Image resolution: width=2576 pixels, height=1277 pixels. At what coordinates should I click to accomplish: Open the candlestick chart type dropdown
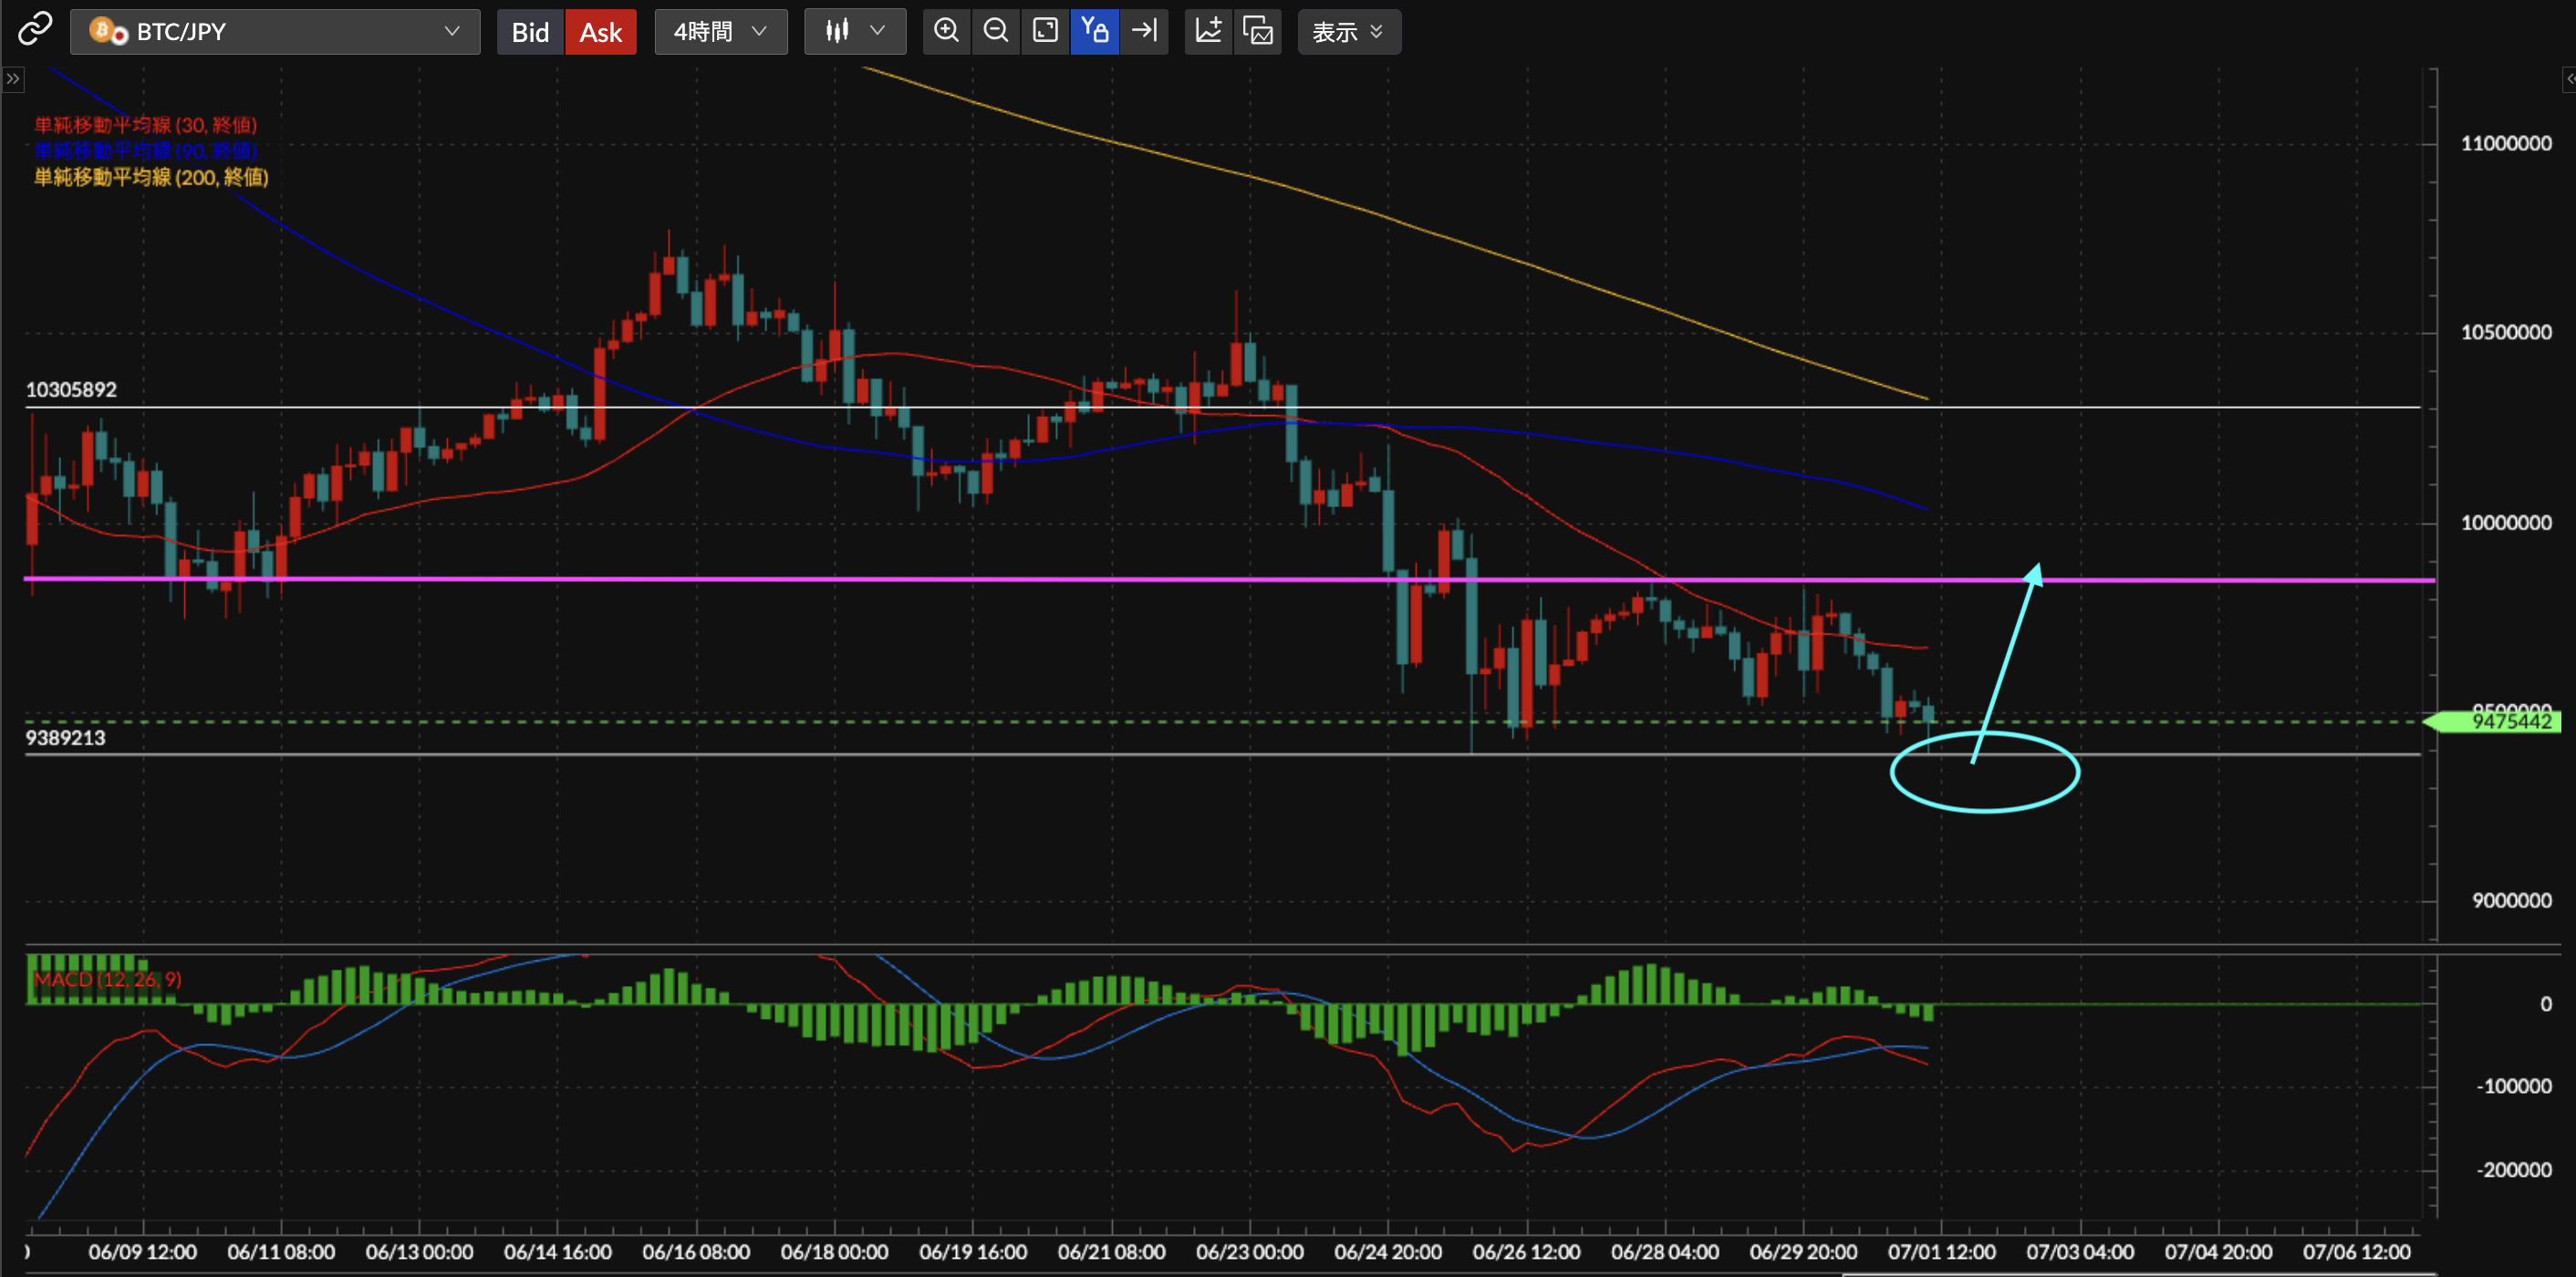[855, 32]
